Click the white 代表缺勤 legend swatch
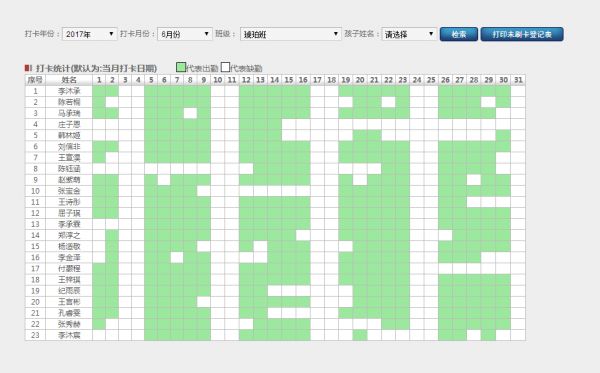The width and height of the screenshot is (600, 373). pos(225,67)
